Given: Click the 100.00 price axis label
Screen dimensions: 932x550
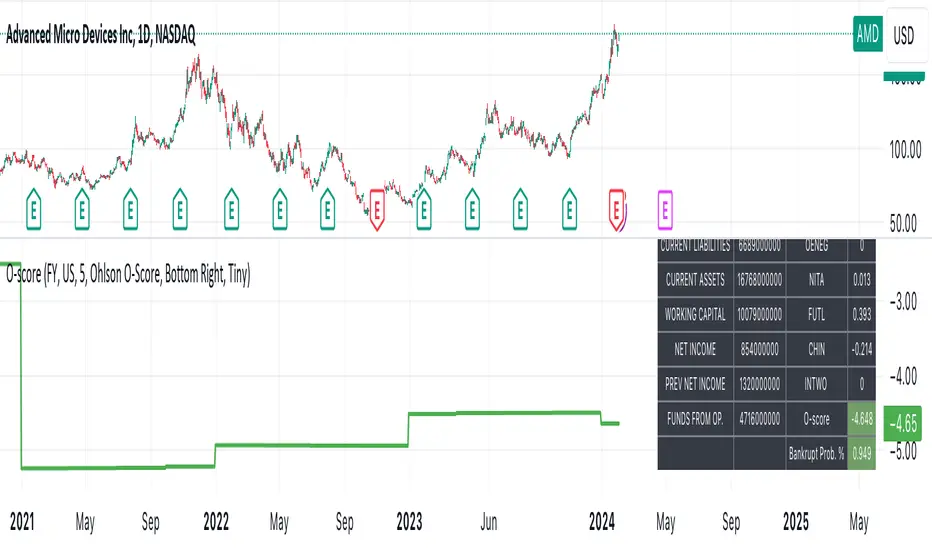Looking at the screenshot, I should pyautogui.click(x=905, y=149).
